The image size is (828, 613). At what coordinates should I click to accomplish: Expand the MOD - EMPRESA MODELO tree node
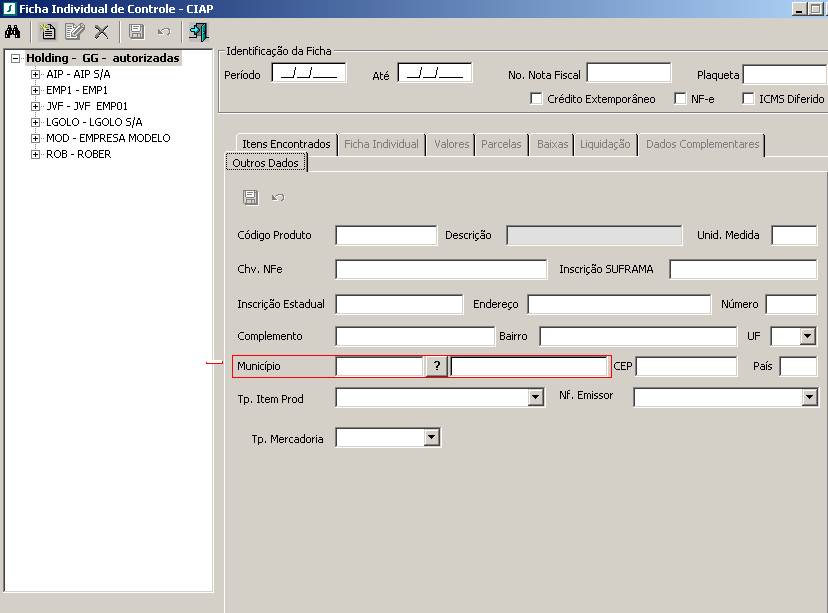[x=36, y=138]
